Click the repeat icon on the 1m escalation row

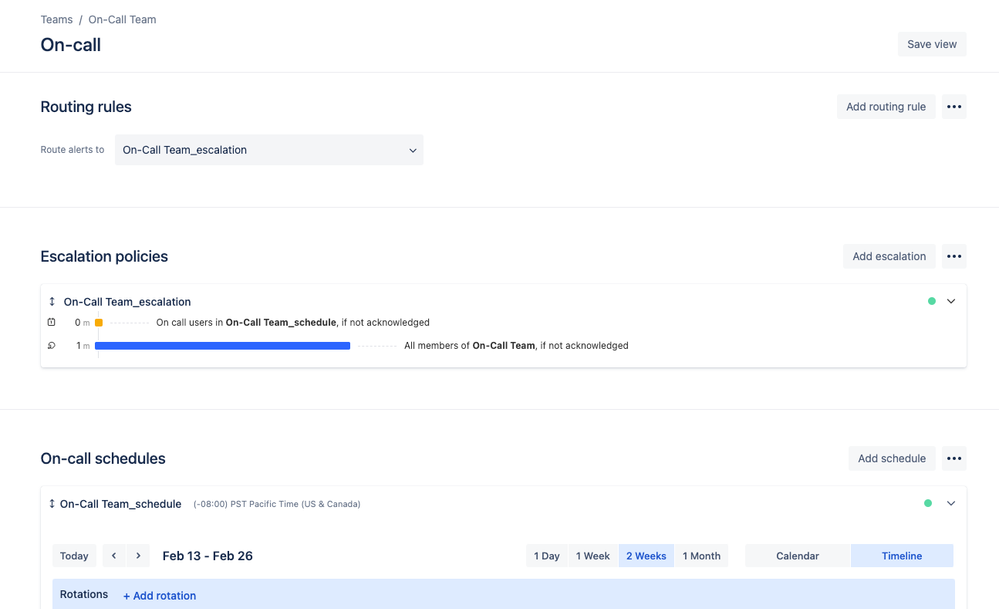coord(51,345)
